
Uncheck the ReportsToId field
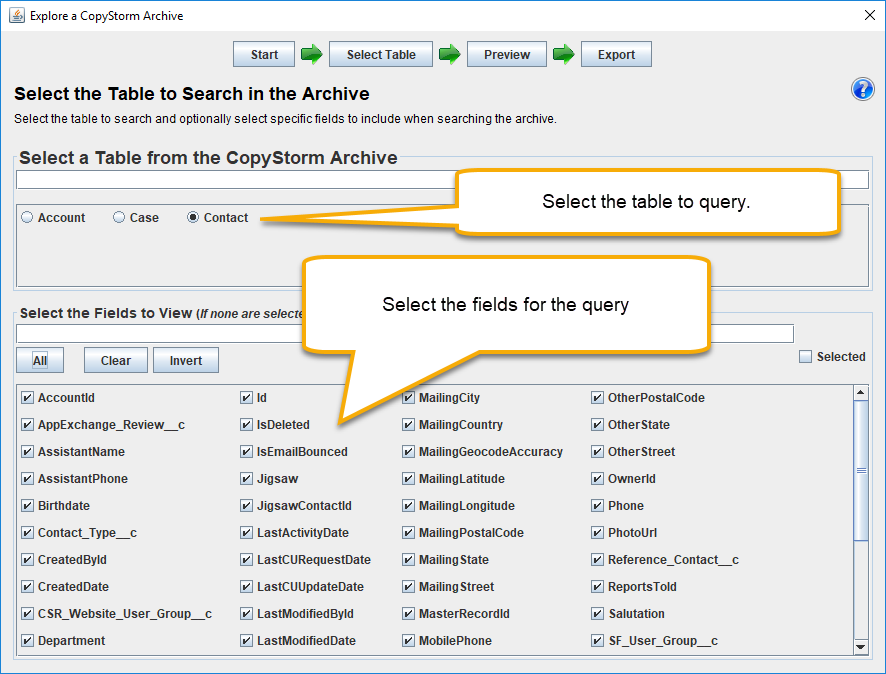pos(597,587)
